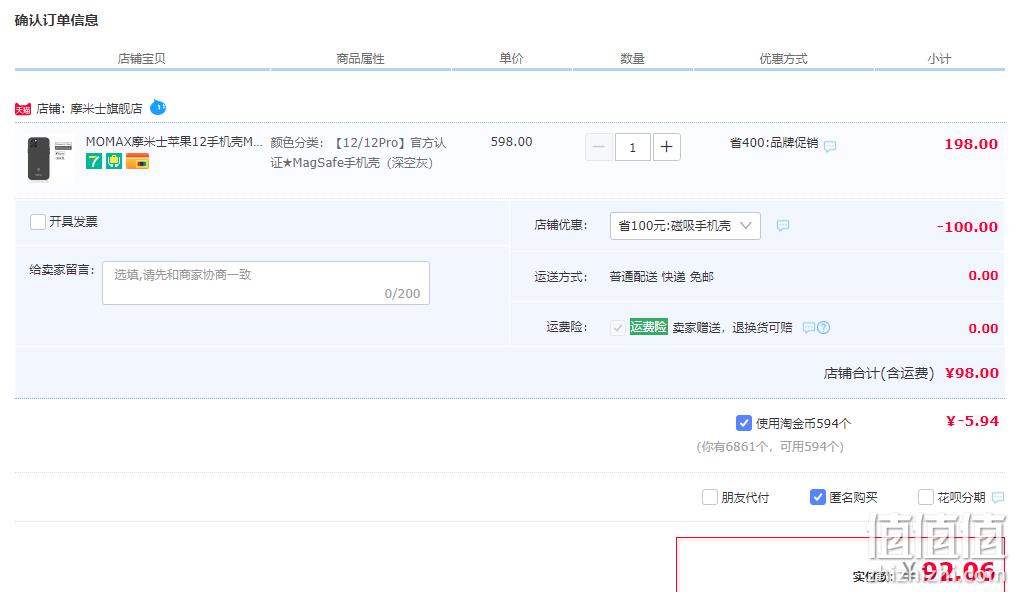Click the orange credit card payment badge

(x=137, y=161)
